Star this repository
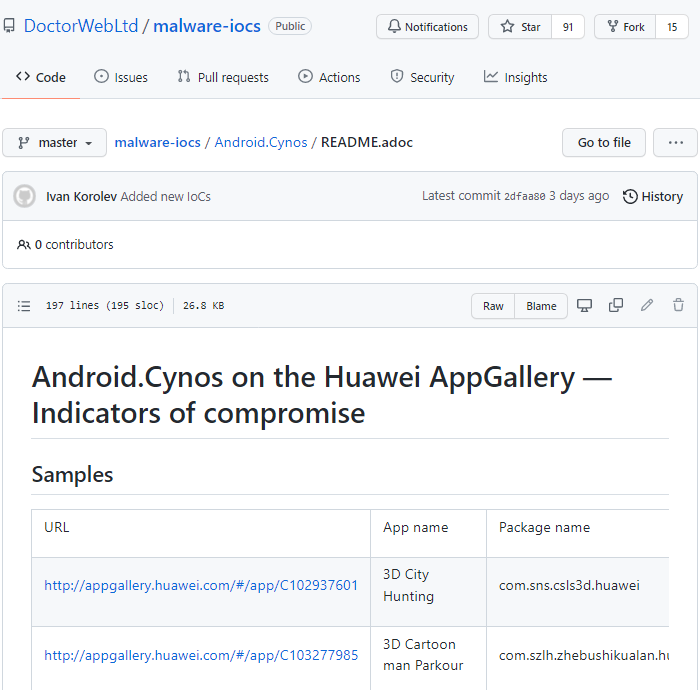 pyautogui.click(x=522, y=27)
